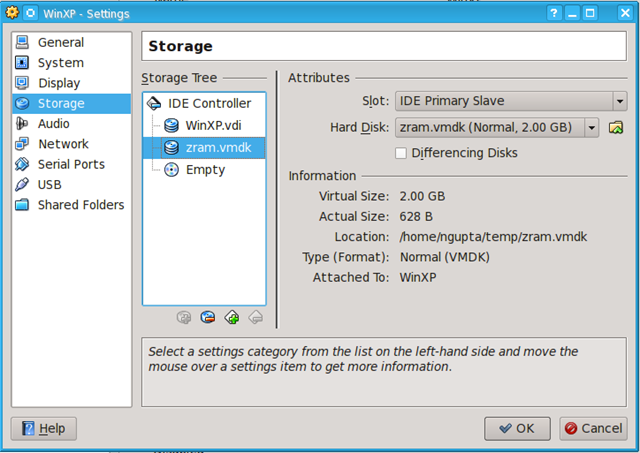Maximize the WinXP Settings window

tap(590, 13)
